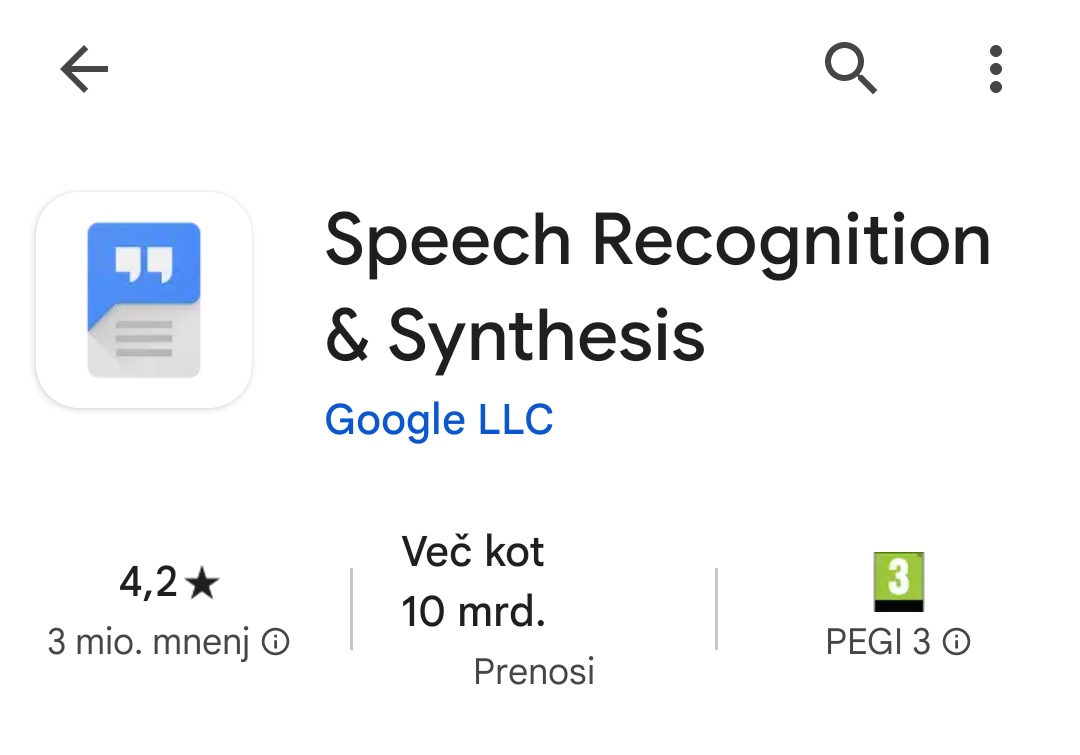Viewport: 1080px width, 755px height.
Task: Open reviews via 3 mio. mnenj text
Action: pyautogui.click(x=148, y=642)
